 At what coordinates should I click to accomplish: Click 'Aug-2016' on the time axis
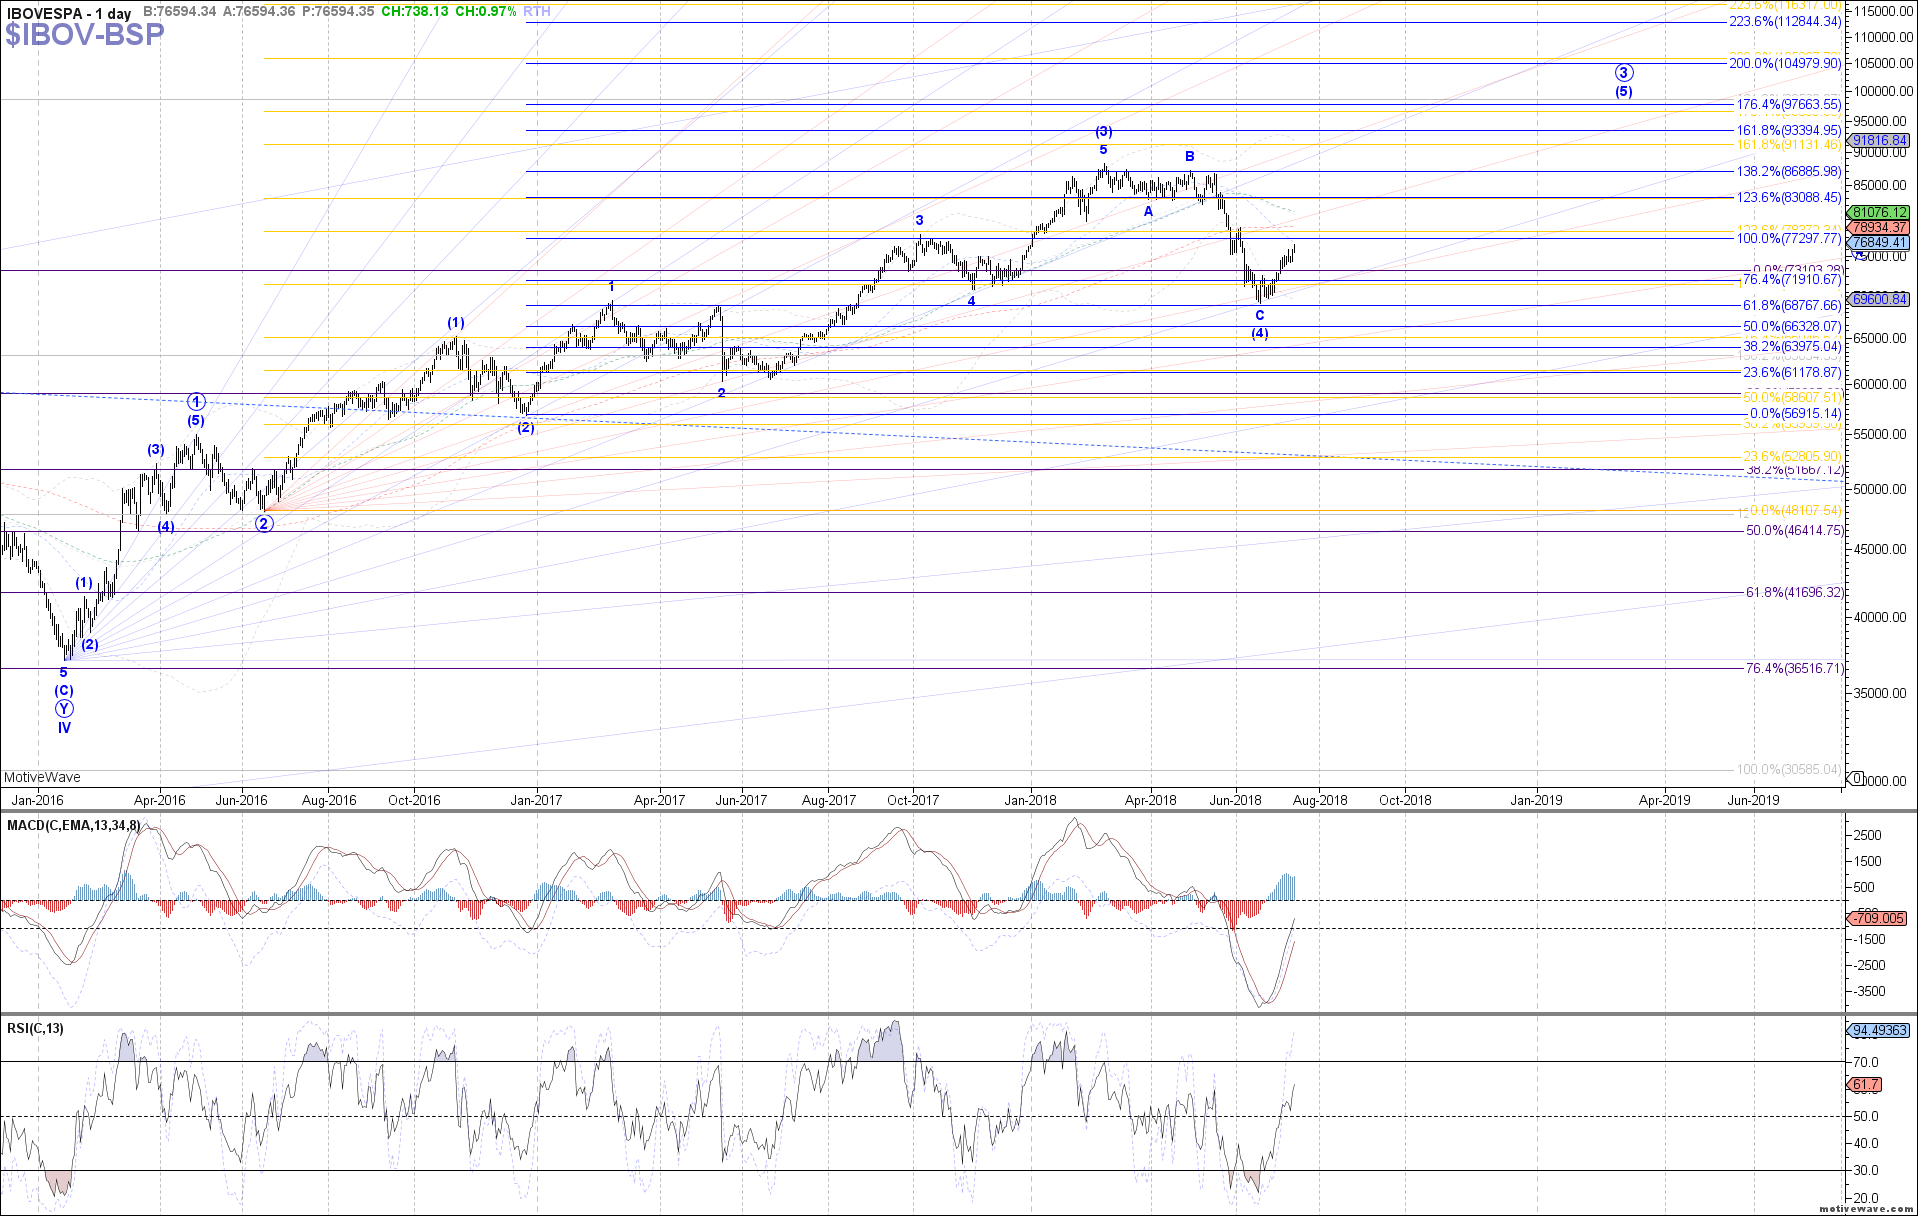click(x=329, y=800)
